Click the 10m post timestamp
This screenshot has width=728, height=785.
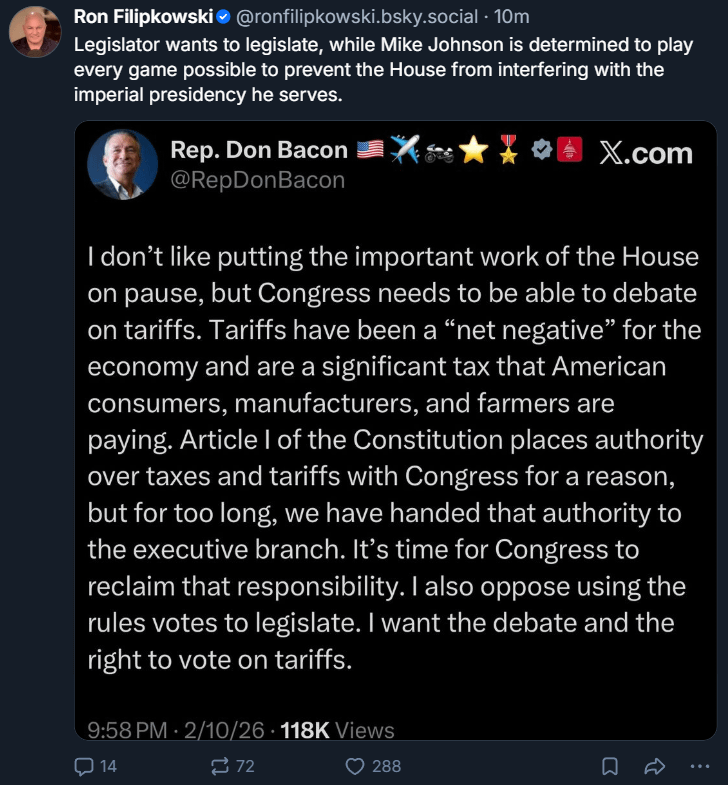tap(513, 17)
